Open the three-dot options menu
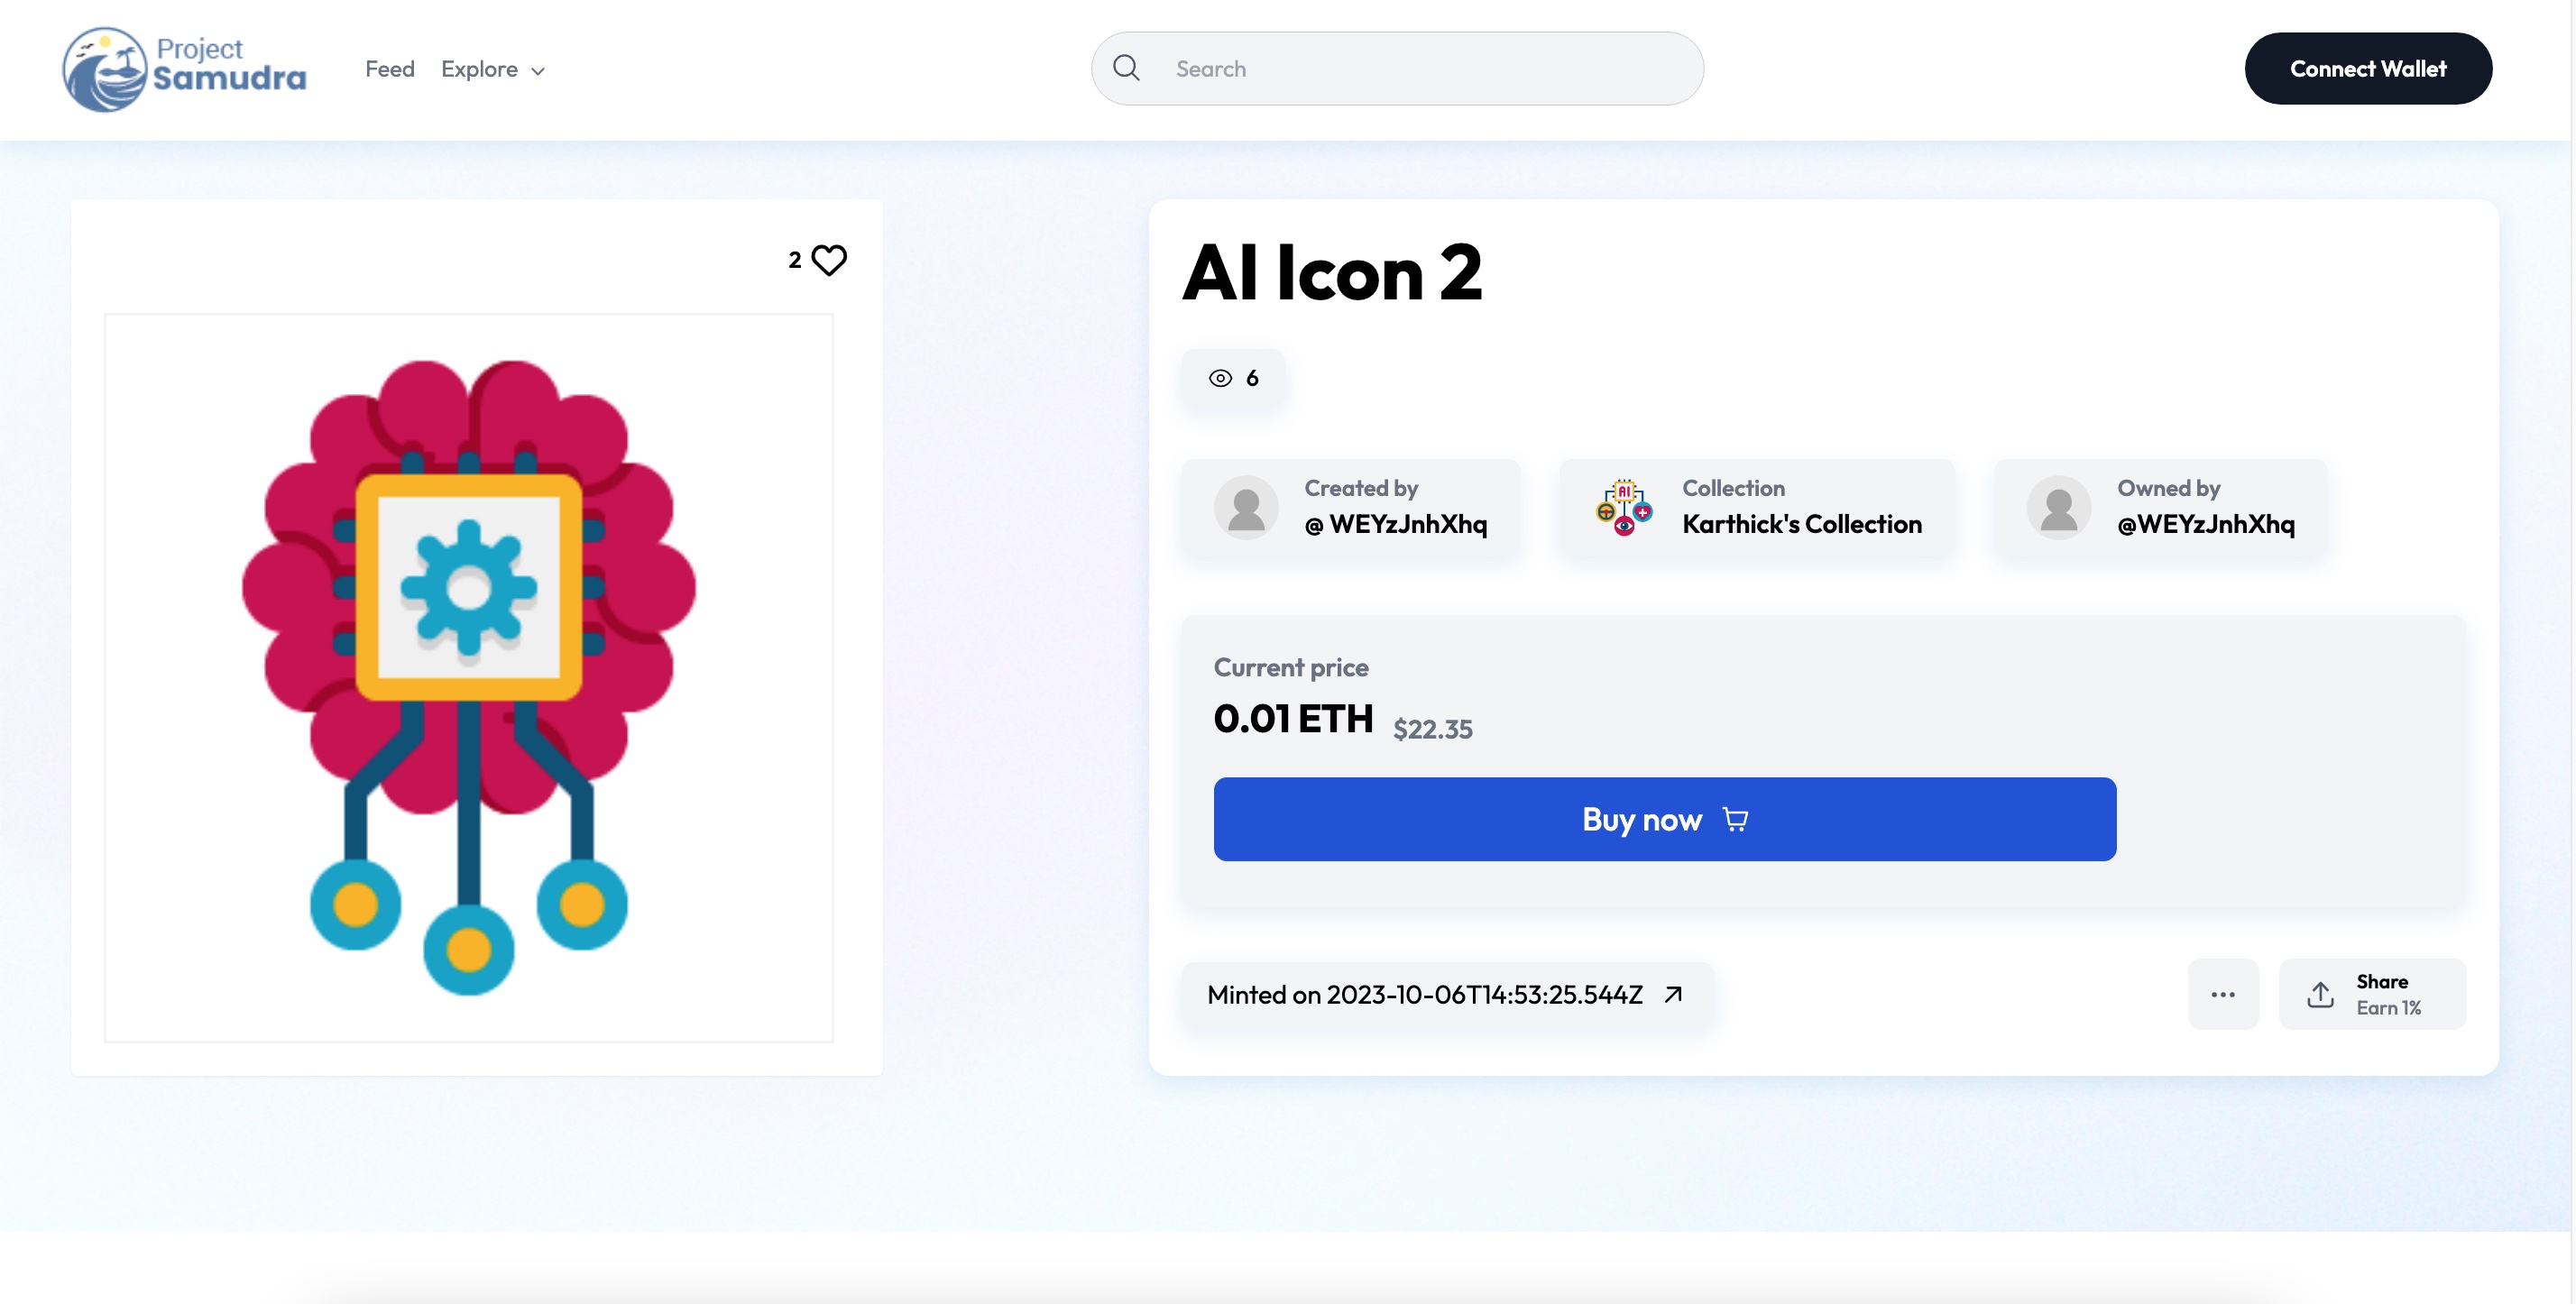Image resolution: width=2576 pixels, height=1304 pixels. pyautogui.click(x=2223, y=993)
